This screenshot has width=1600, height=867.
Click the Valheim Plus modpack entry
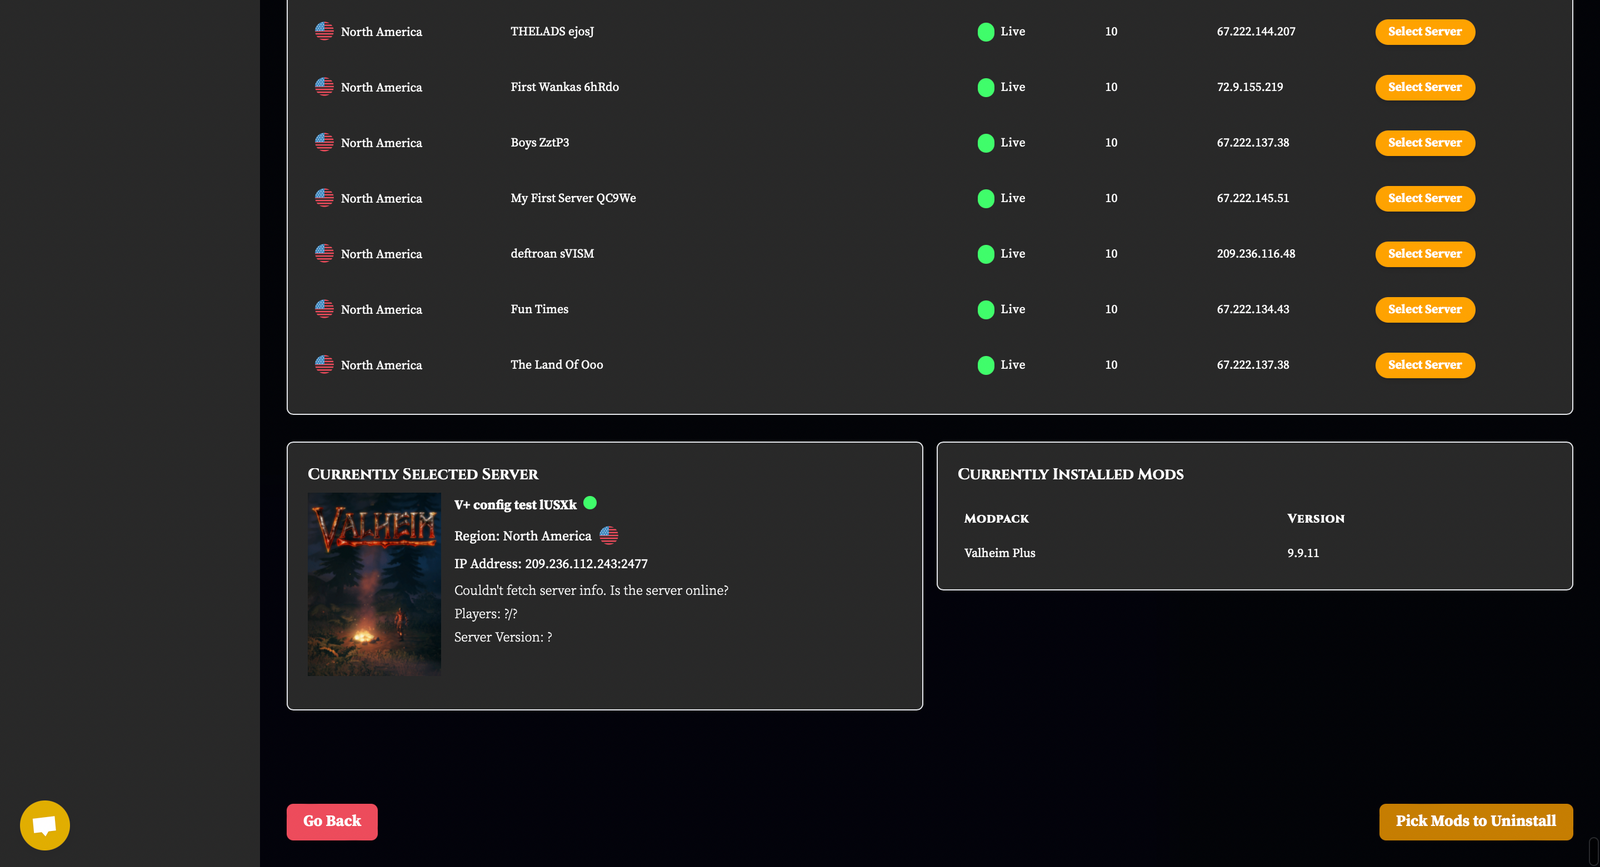(999, 553)
